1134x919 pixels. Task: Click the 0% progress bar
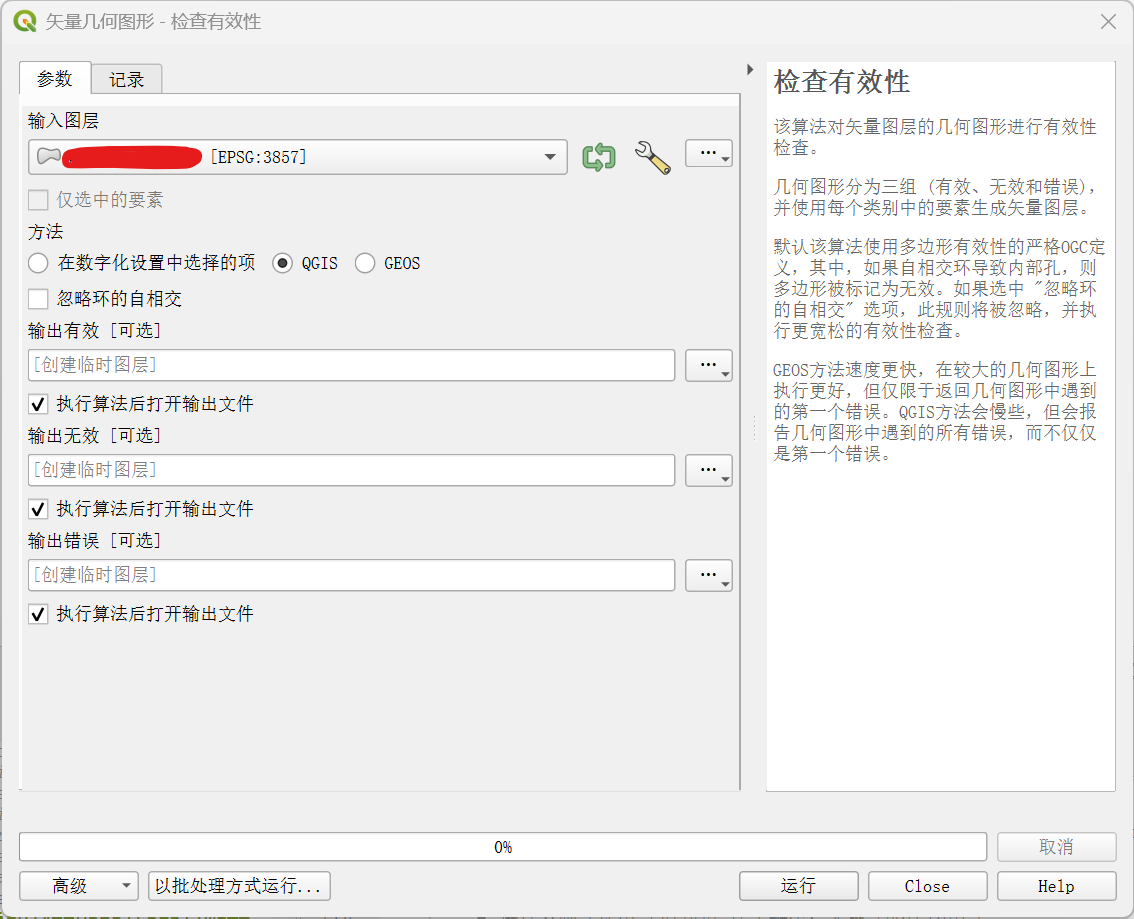coord(502,847)
